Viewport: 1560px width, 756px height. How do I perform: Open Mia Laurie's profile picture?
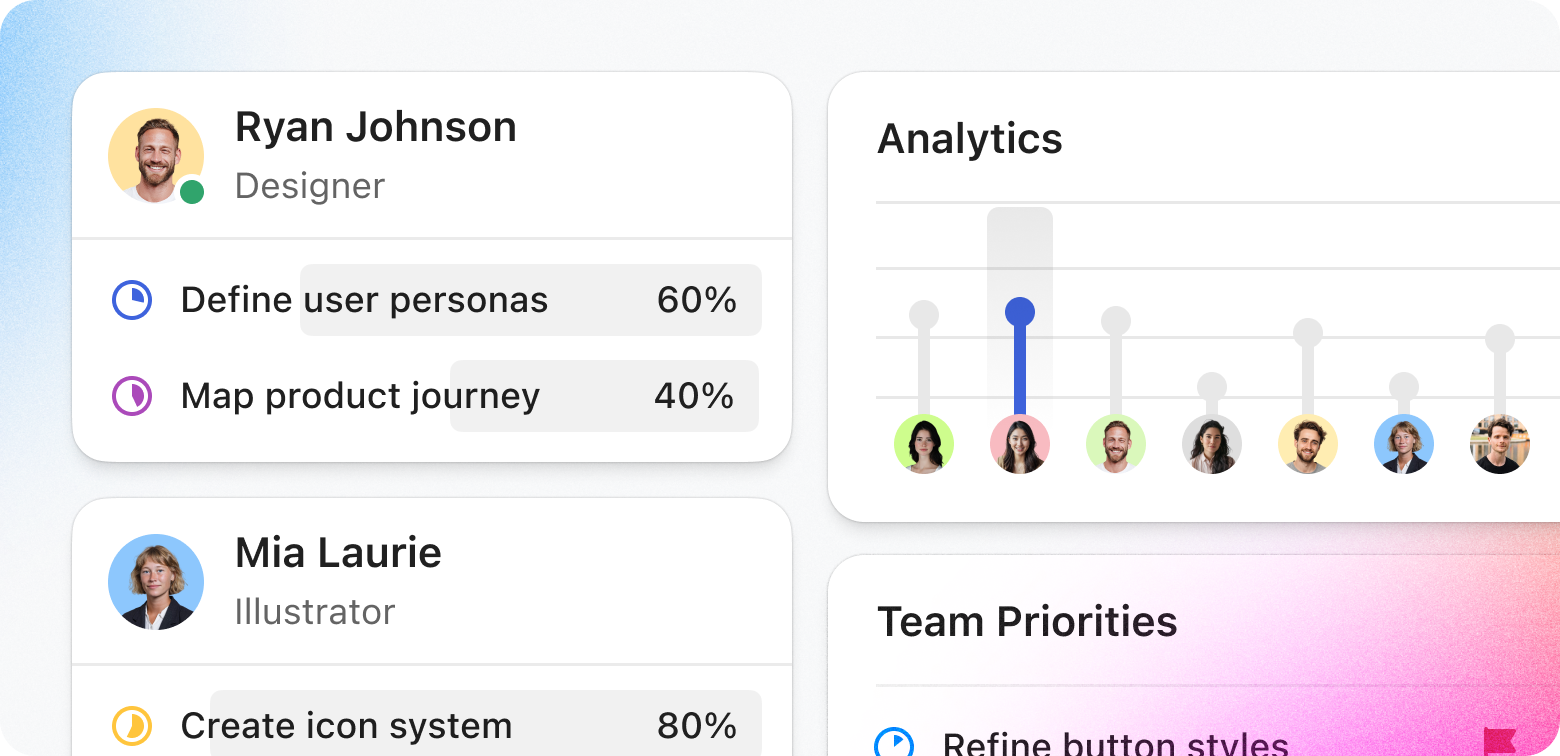[x=155, y=582]
